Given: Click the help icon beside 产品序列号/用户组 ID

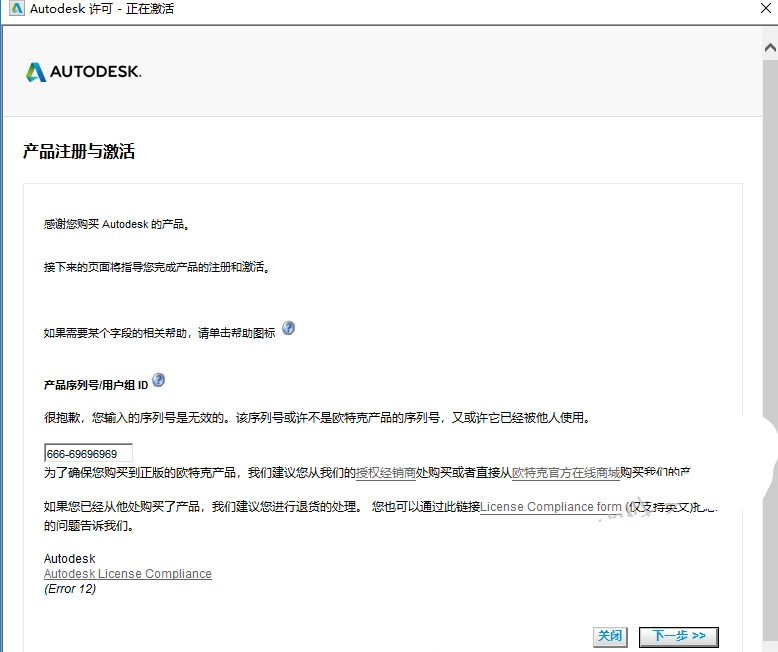Looking at the screenshot, I should coord(158,380).
